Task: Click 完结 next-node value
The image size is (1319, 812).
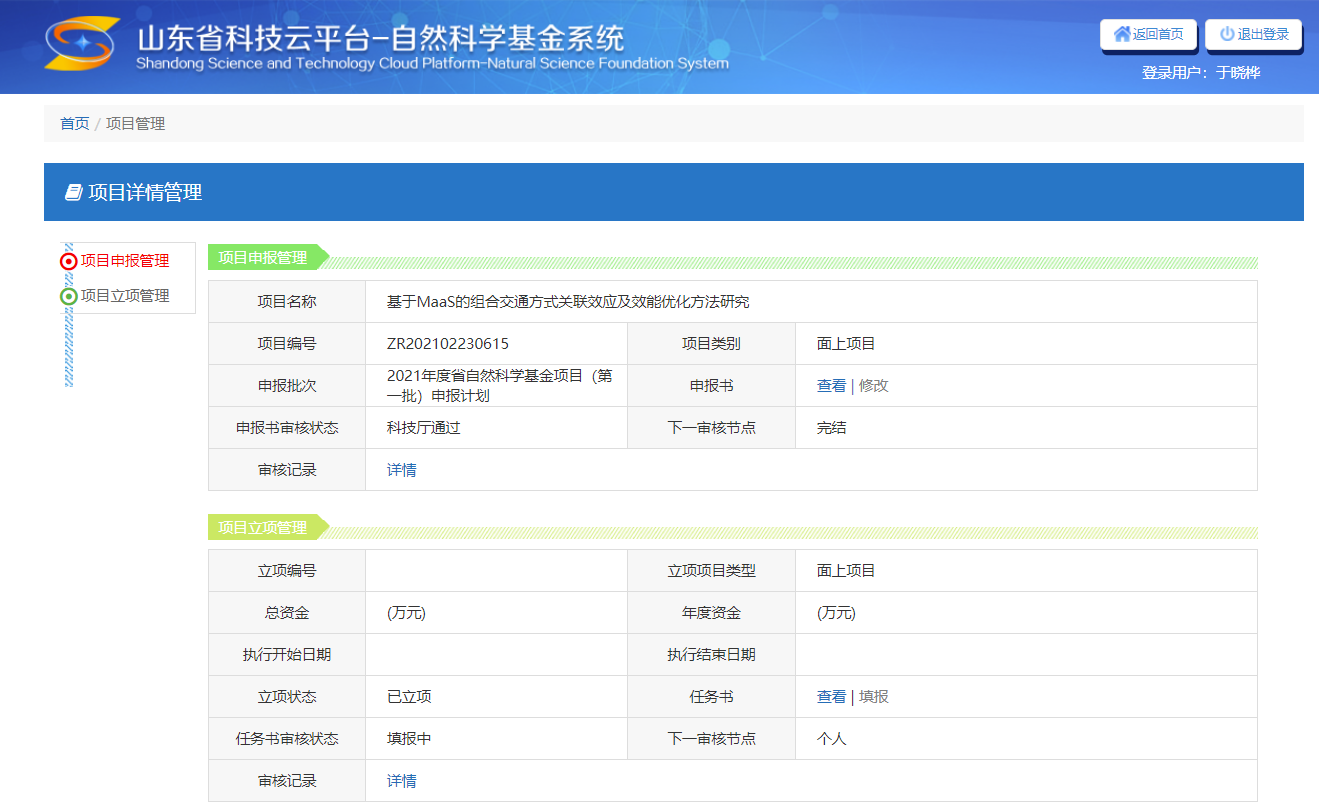Action: point(831,428)
